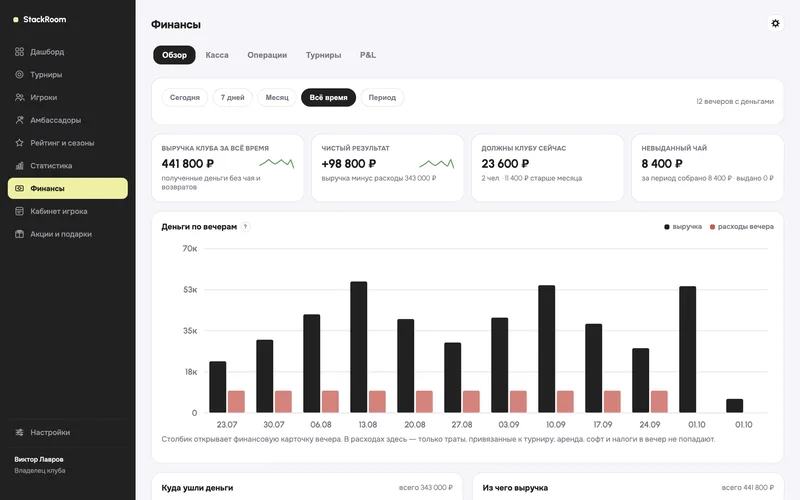
Task: Click the 'Куда ушли деньги' heading
Action: pos(197,488)
